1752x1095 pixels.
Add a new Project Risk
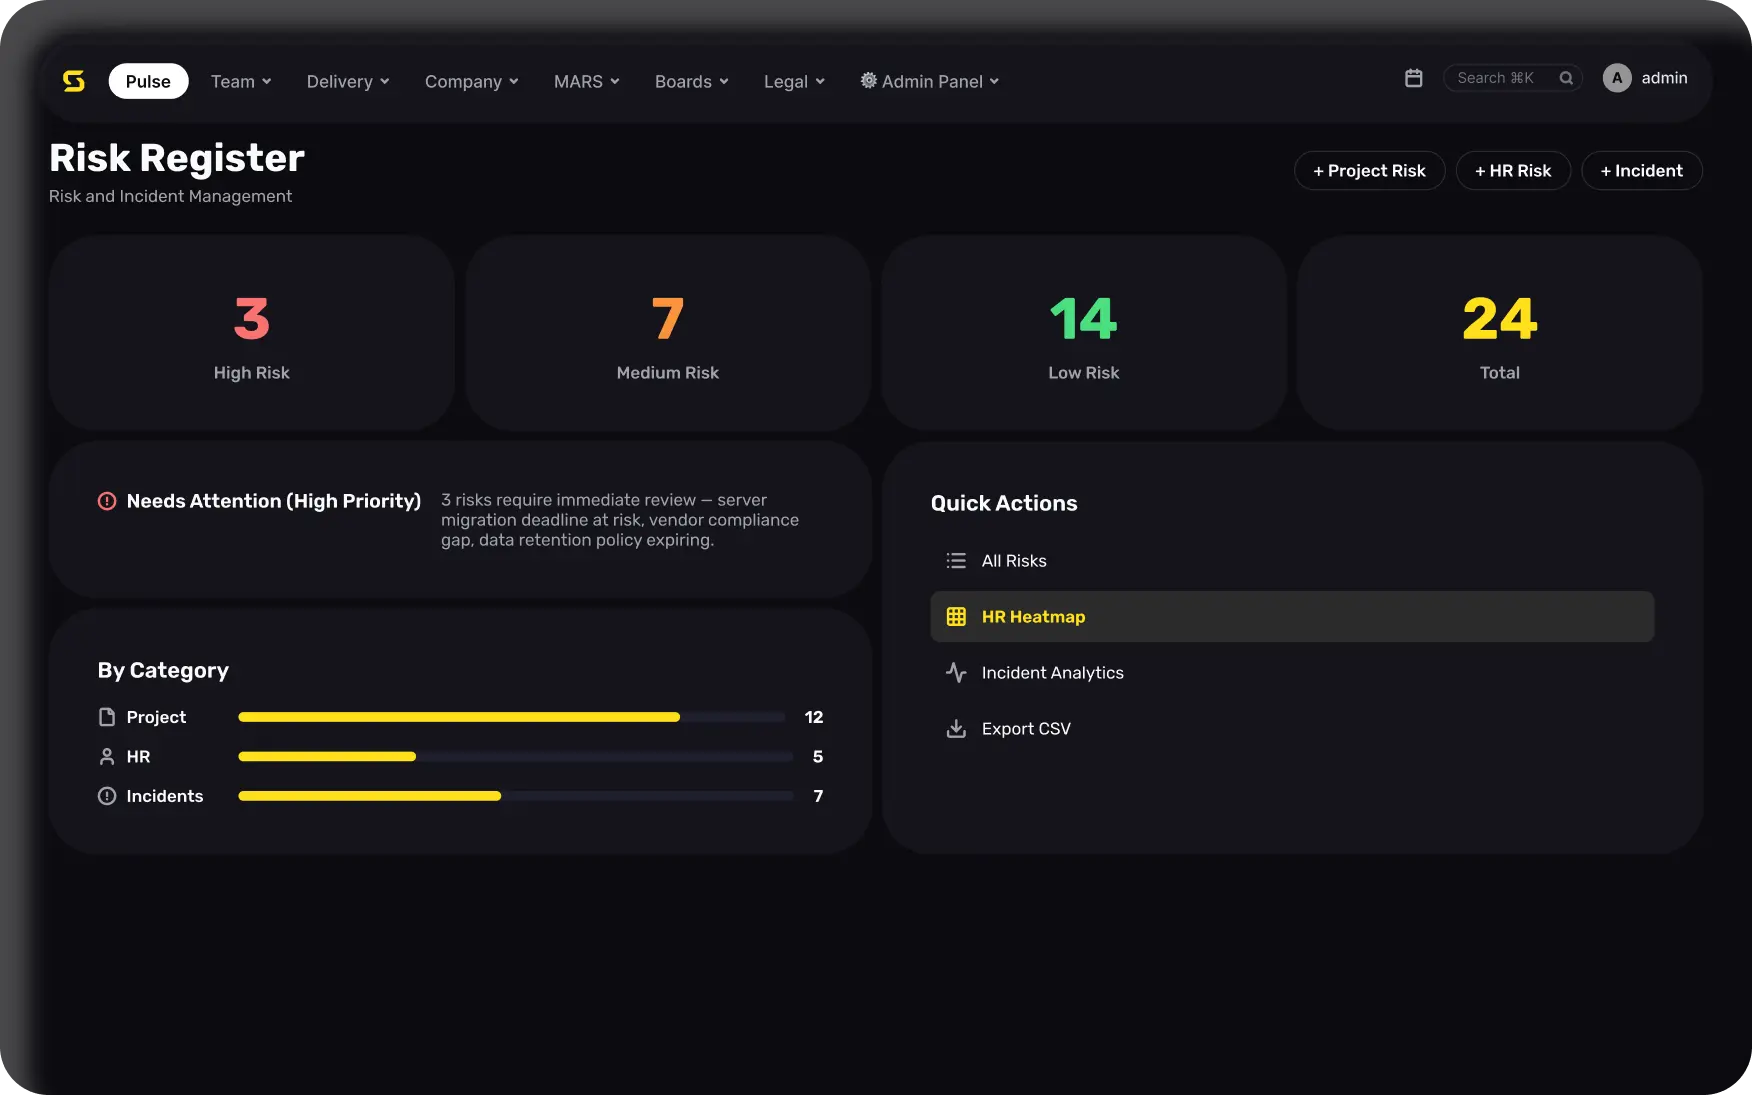[1369, 171]
